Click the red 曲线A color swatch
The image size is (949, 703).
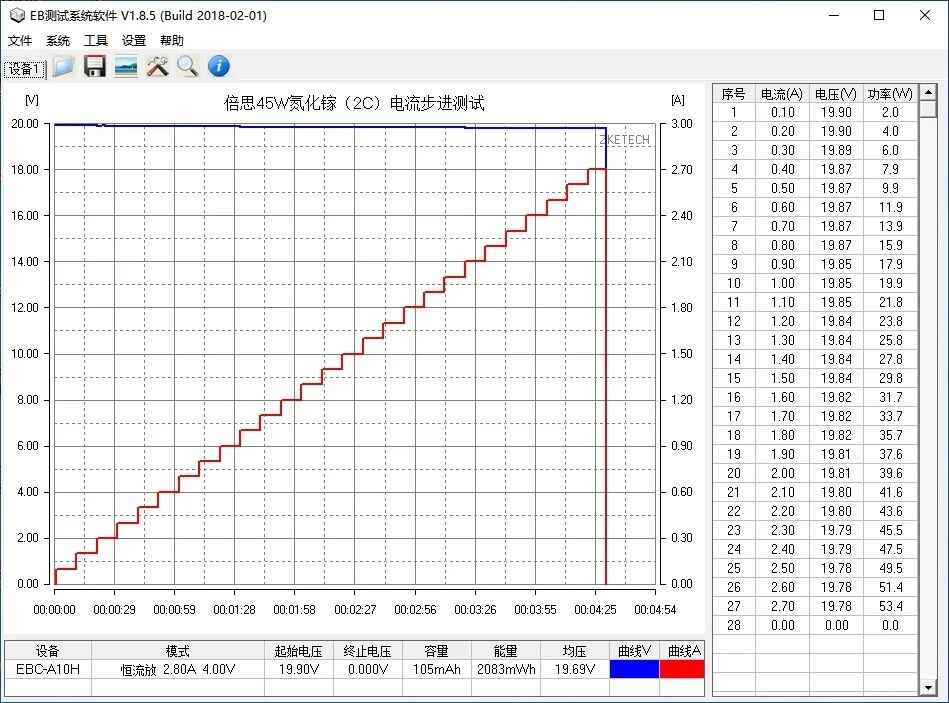point(682,669)
